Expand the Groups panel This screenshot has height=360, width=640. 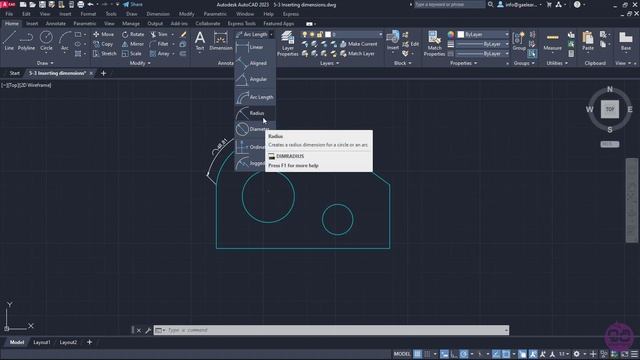(524, 63)
